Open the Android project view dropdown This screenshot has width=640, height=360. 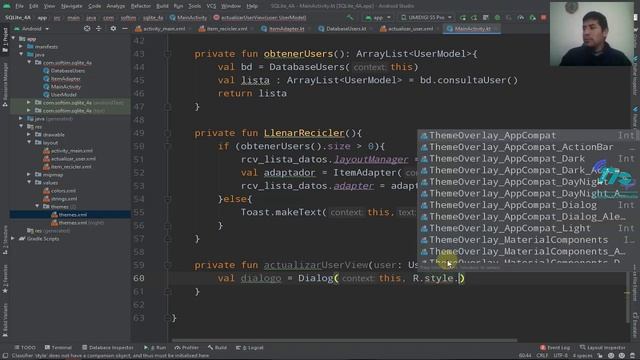pos(32,29)
